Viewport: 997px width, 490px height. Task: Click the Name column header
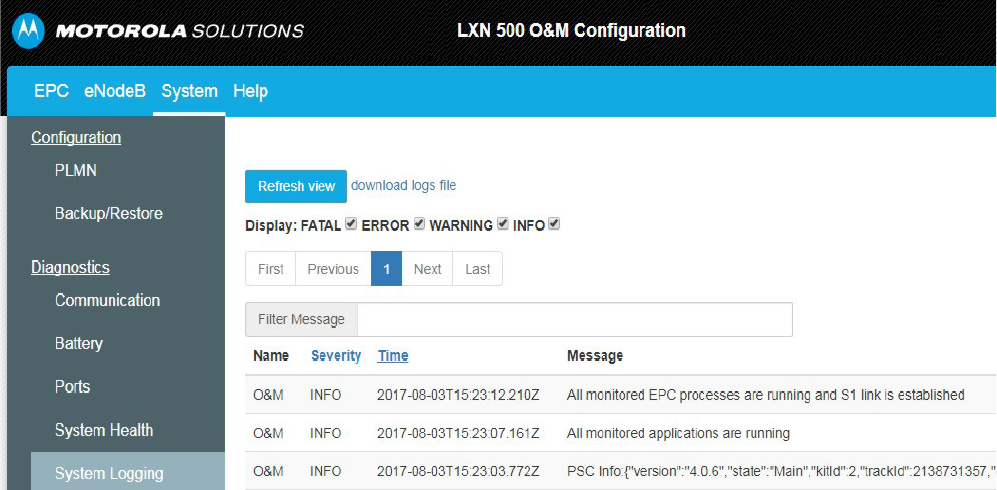click(271, 356)
